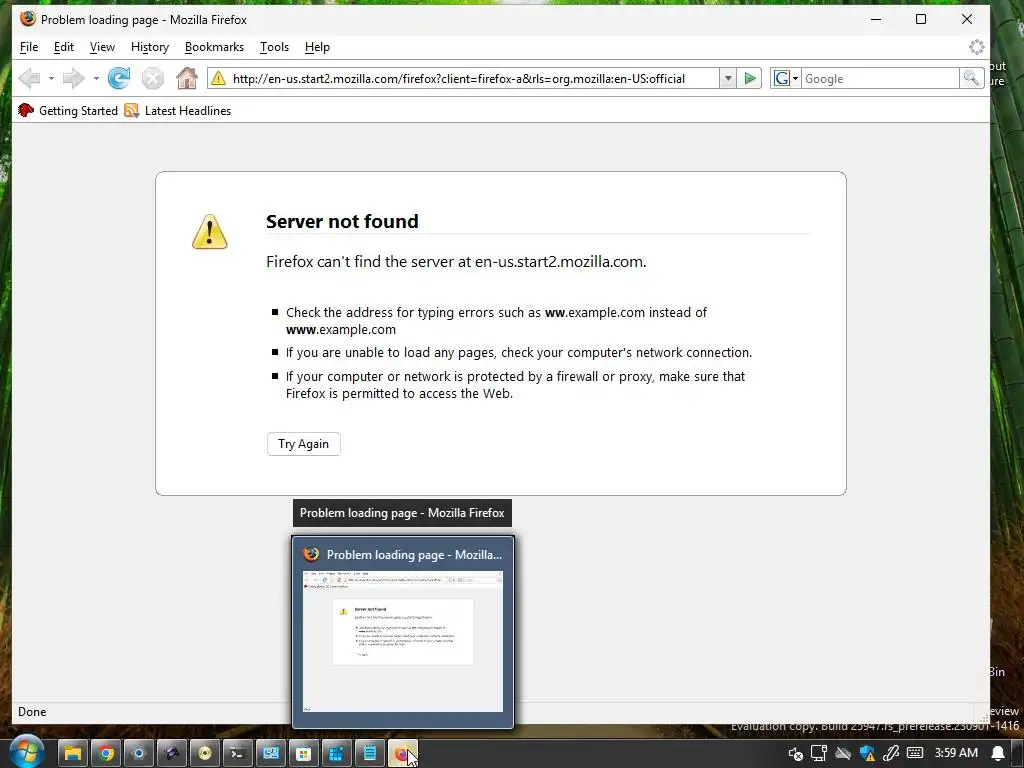Open File Explorer from the taskbar
This screenshot has height=768, width=1024.
click(72, 754)
